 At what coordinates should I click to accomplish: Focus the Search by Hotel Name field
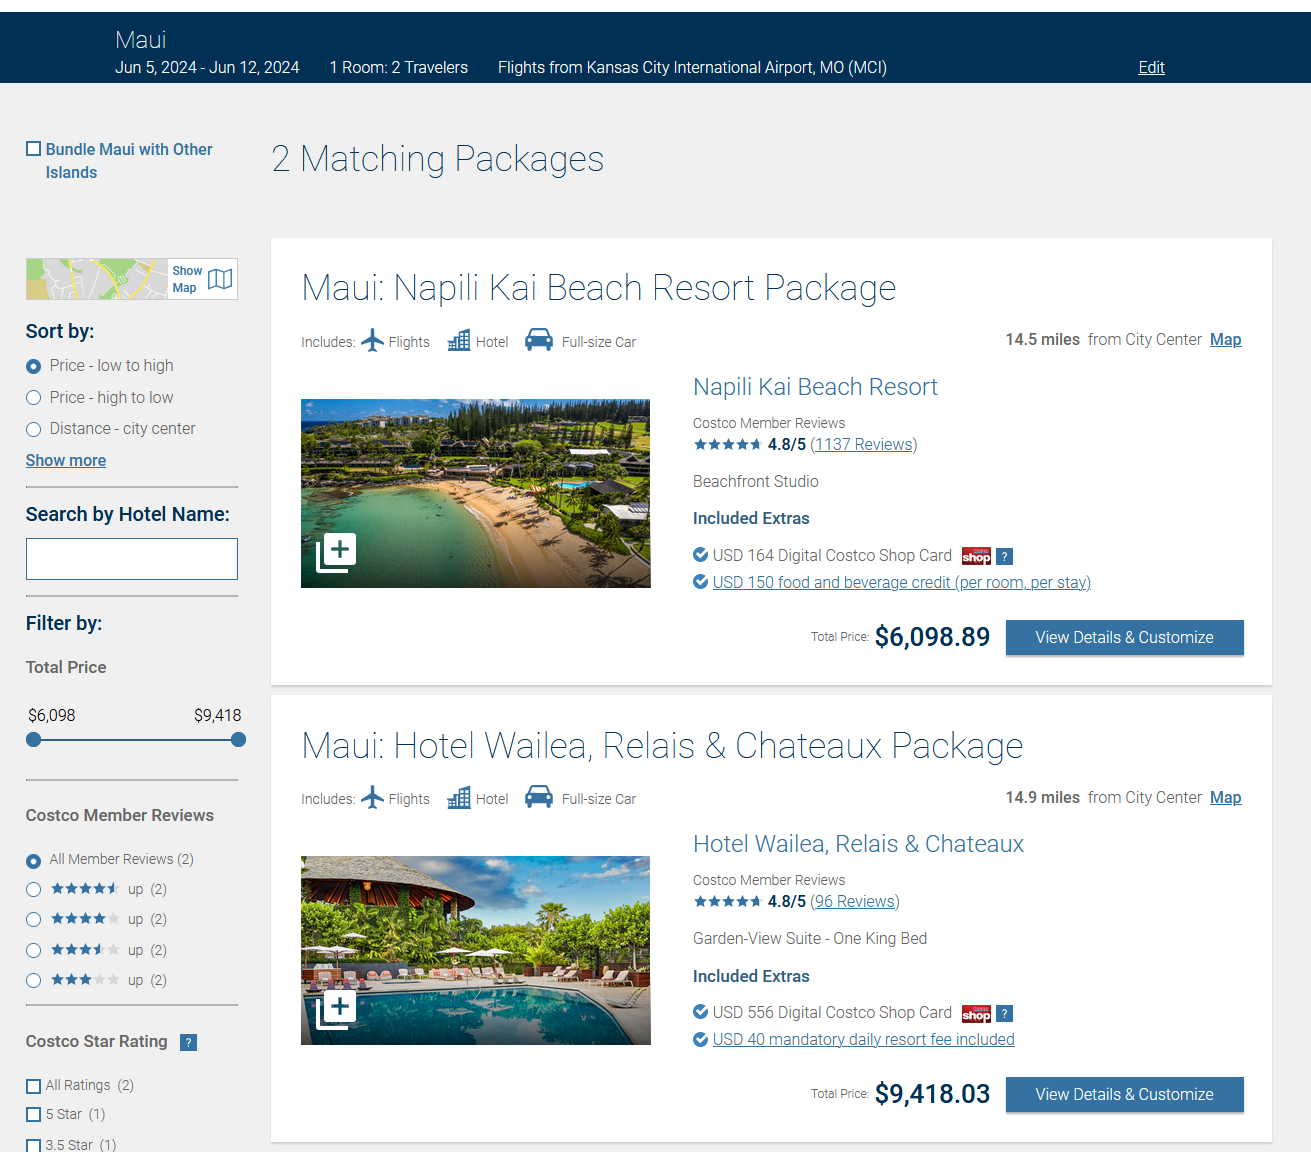click(132, 559)
